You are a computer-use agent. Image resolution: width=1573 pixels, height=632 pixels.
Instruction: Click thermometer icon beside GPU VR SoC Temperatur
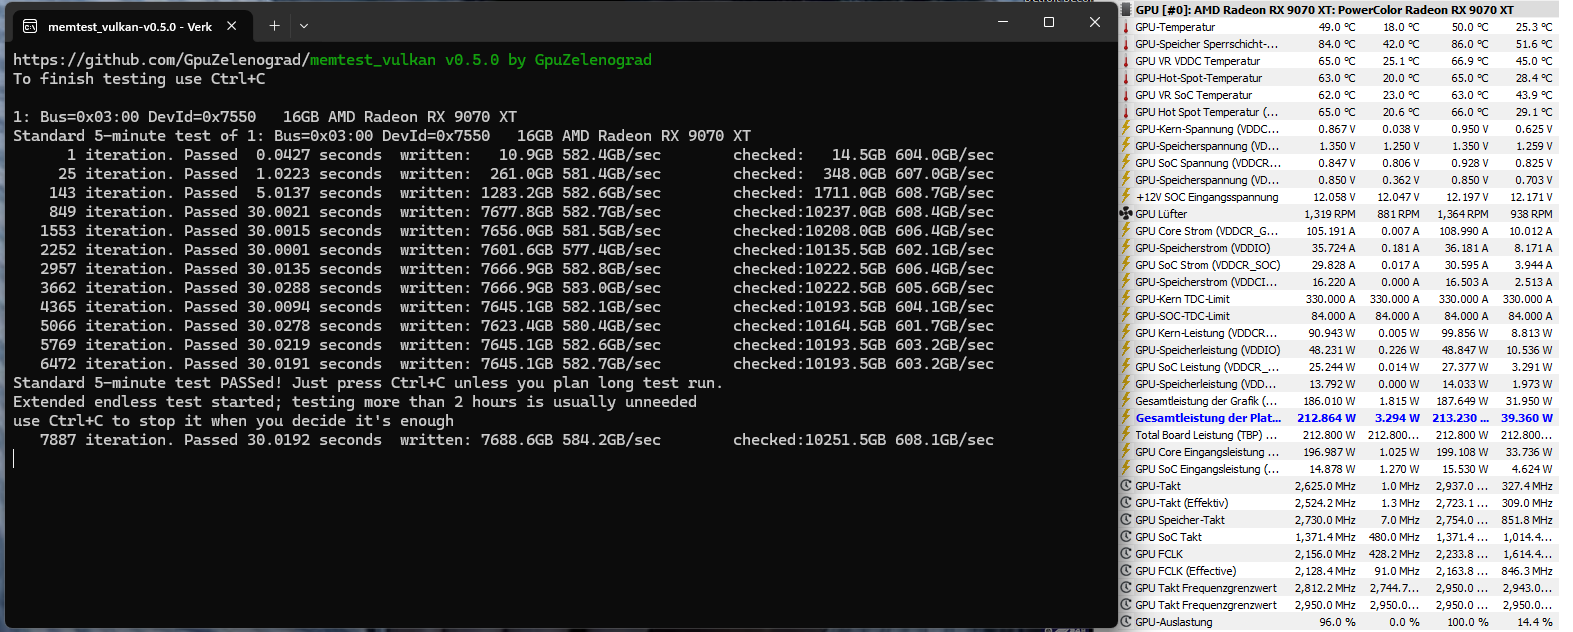(x=1126, y=95)
